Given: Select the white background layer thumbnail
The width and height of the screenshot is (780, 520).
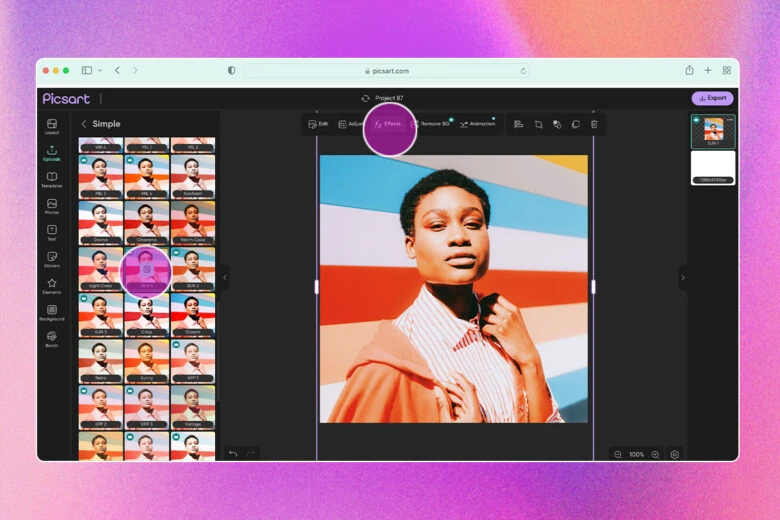Looking at the screenshot, I should point(713,168).
